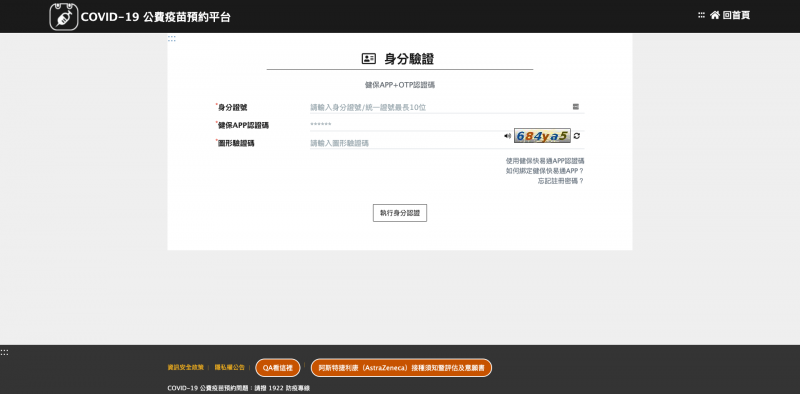Click the home icon beside 回首頁
The height and width of the screenshot is (394, 800).
coord(715,15)
